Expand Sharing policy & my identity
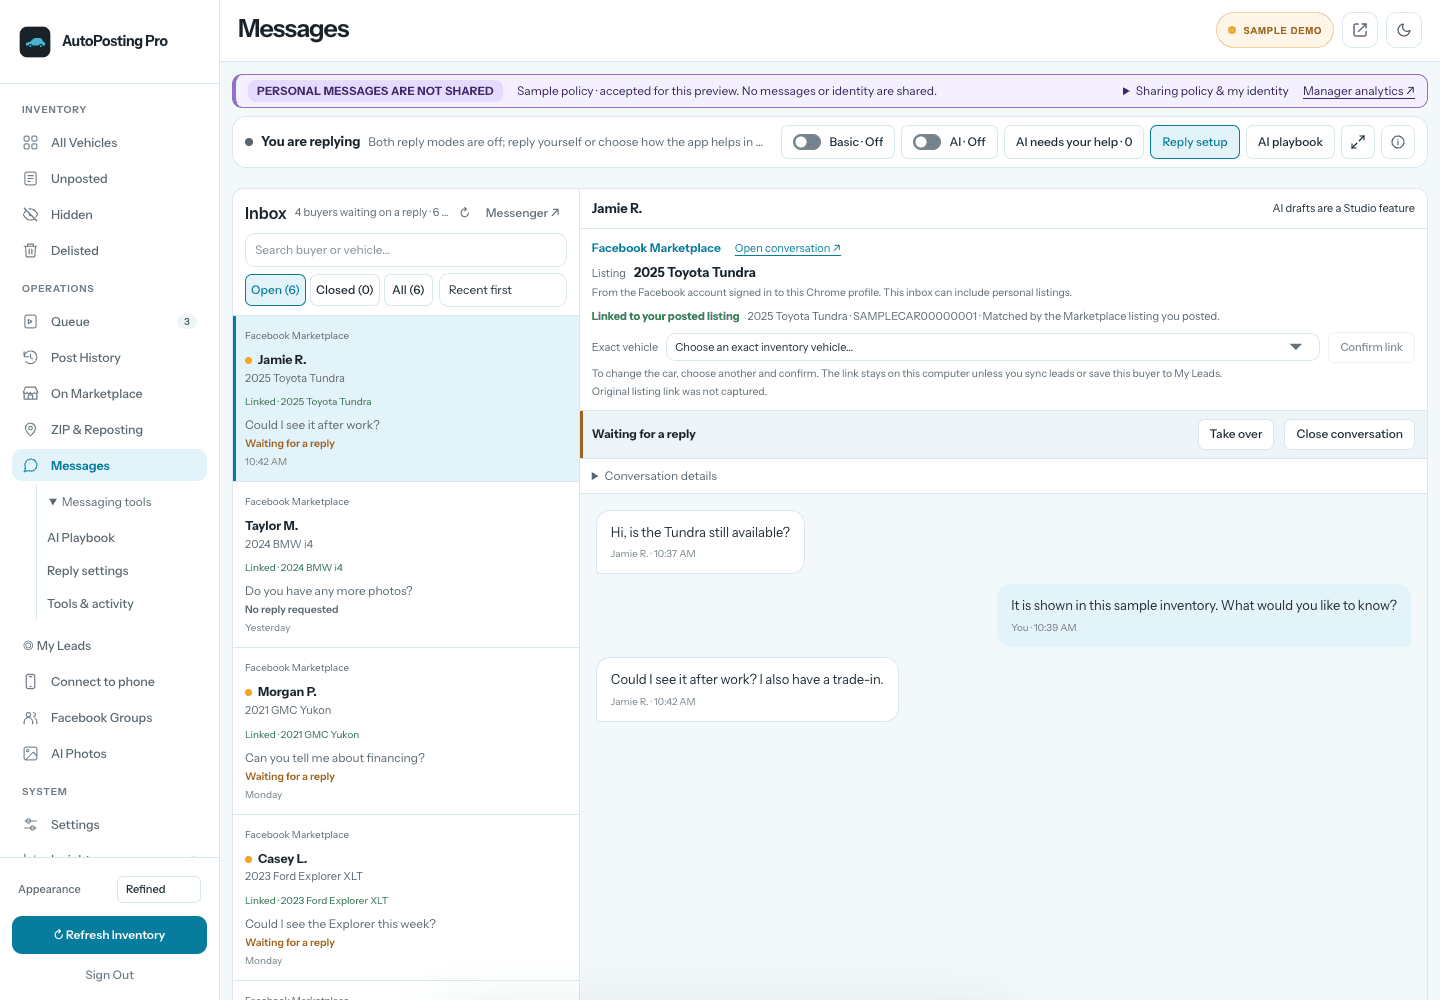This screenshot has width=1440, height=1000. click(x=1206, y=91)
